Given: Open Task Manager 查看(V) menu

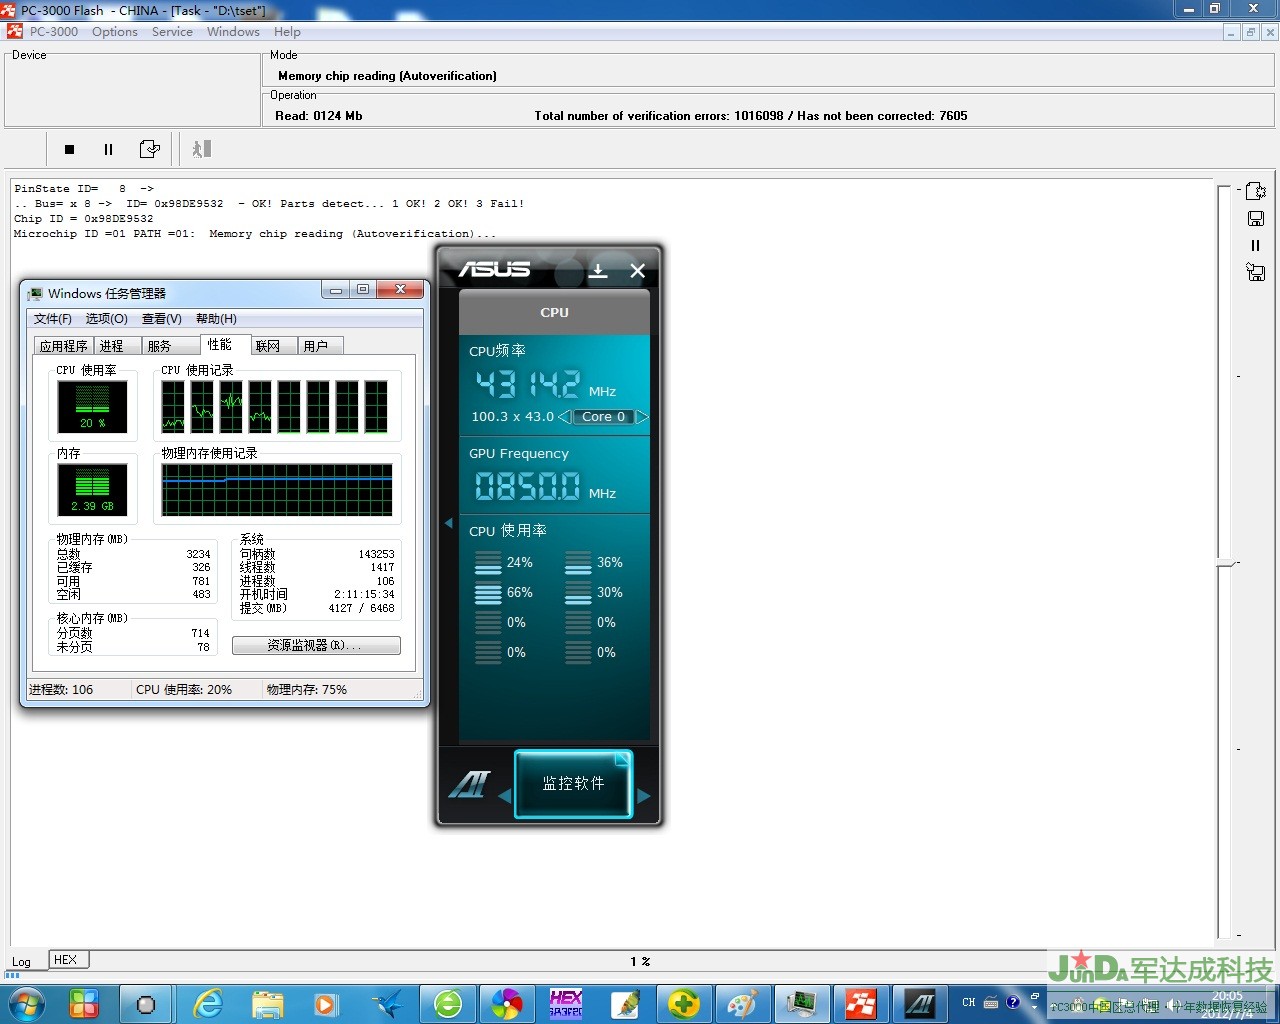Looking at the screenshot, I should point(162,319).
